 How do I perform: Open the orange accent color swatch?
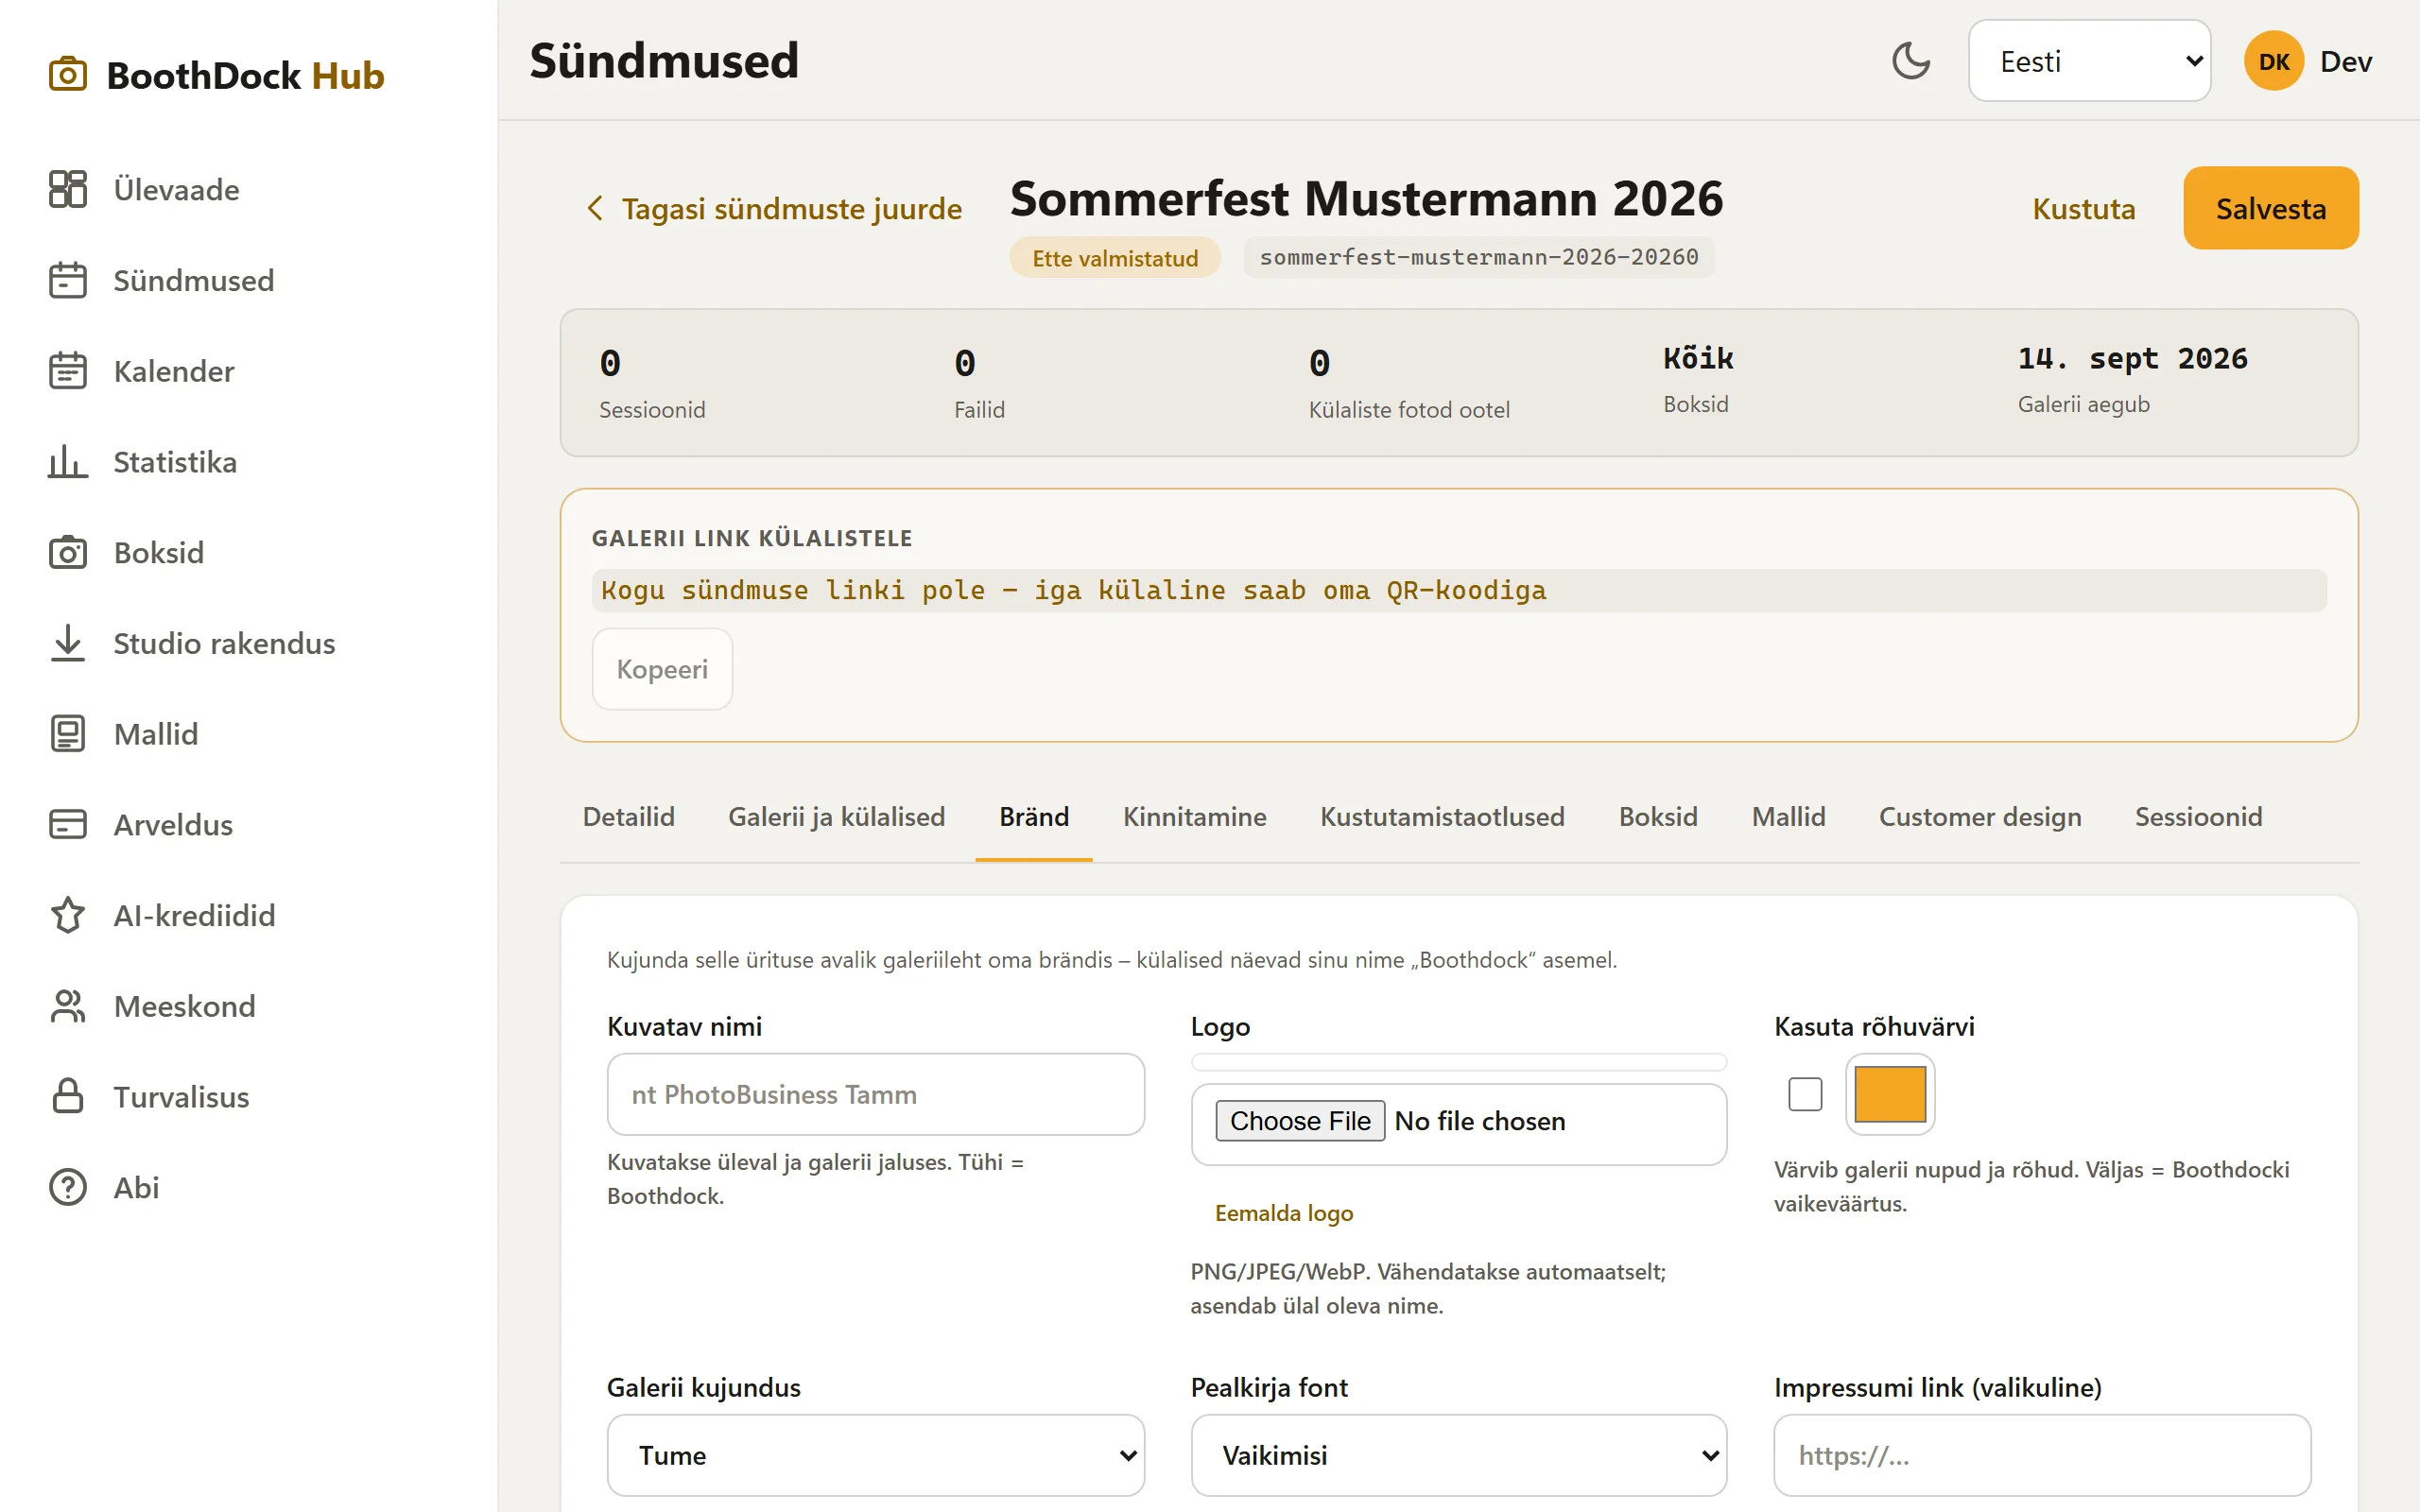point(1890,1093)
